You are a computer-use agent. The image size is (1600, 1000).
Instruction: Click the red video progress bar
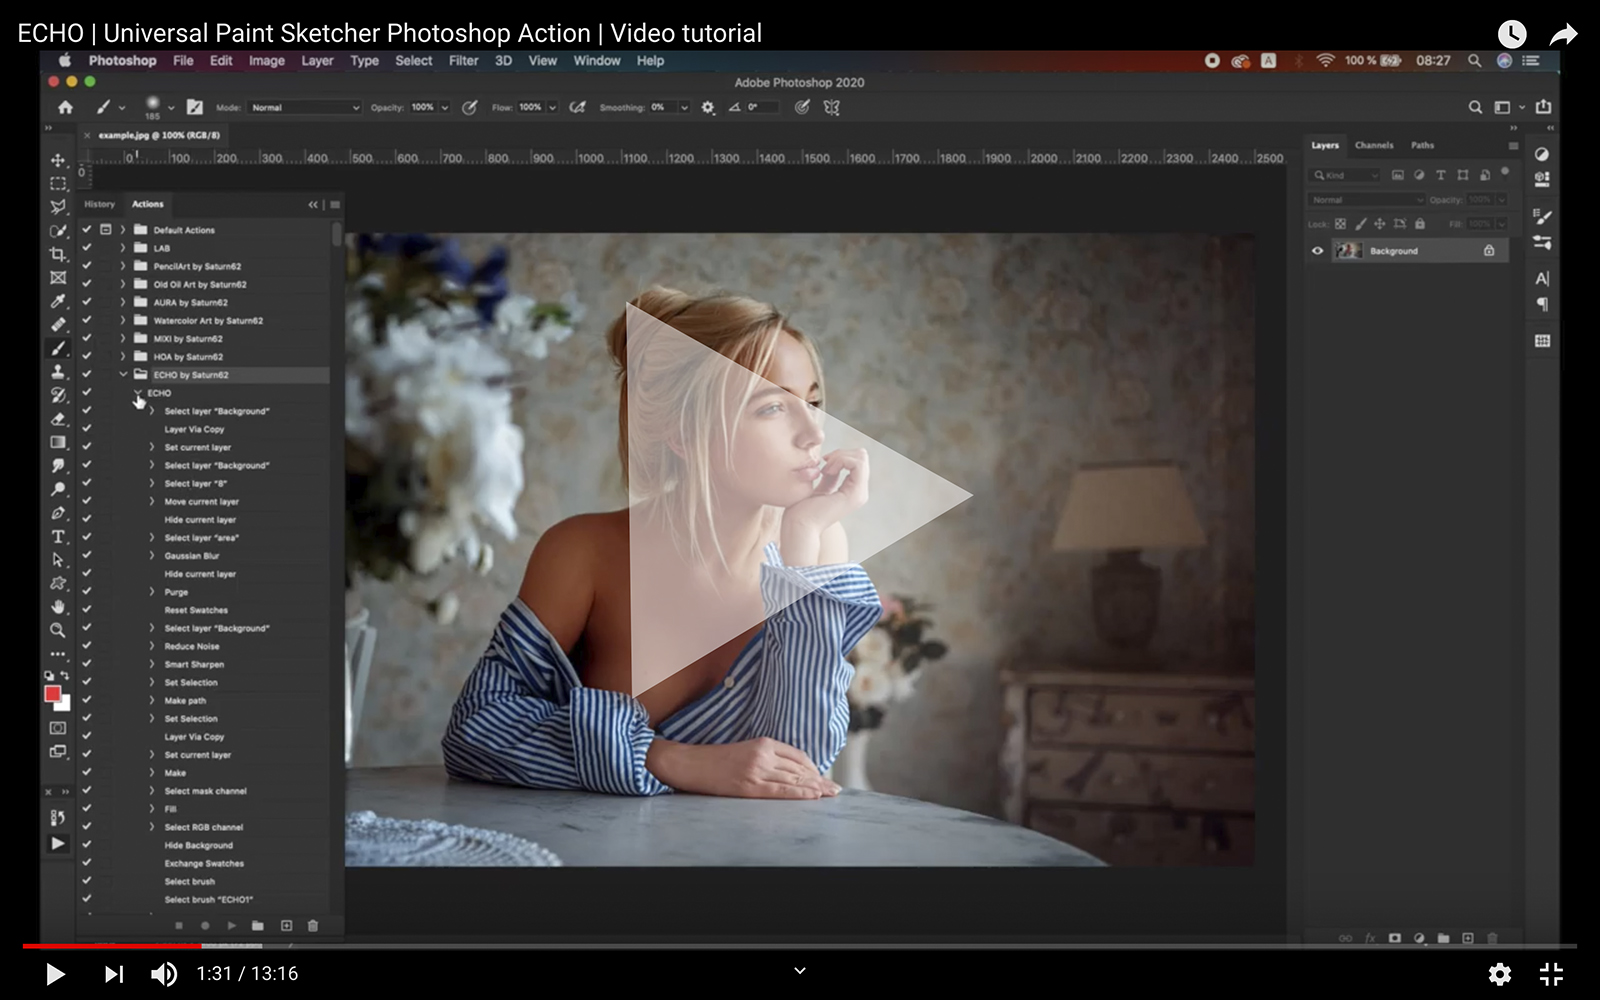coord(110,945)
